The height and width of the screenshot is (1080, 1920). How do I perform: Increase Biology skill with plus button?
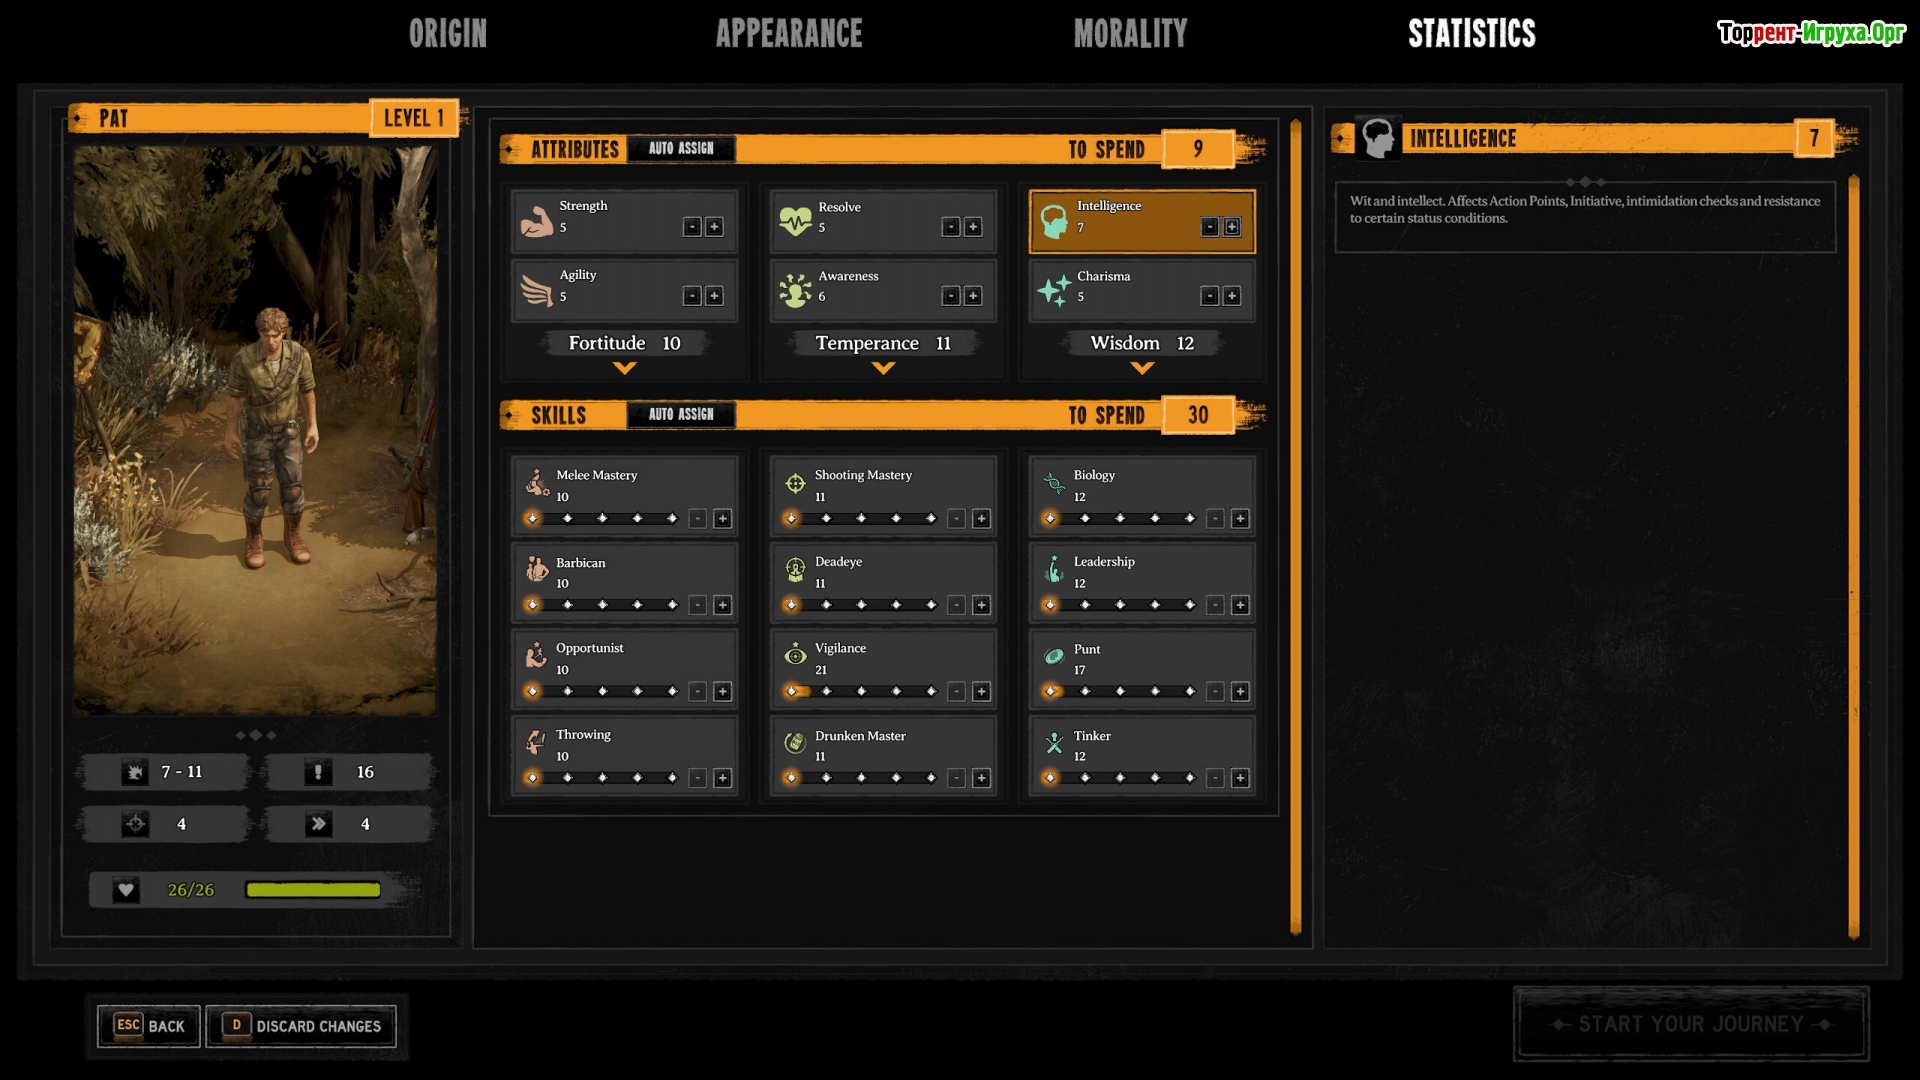pyautogui.click(x=1240, y=518)
